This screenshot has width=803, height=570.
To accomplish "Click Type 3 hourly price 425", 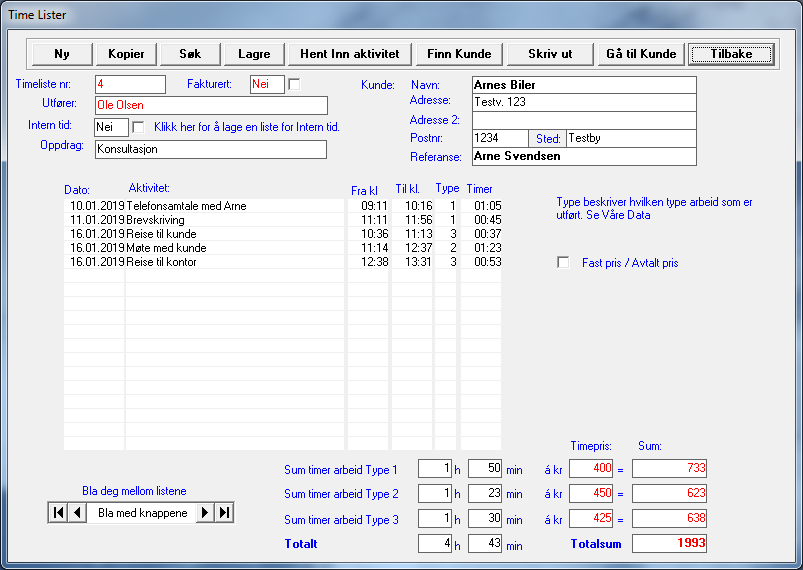I will coord(591,518).
